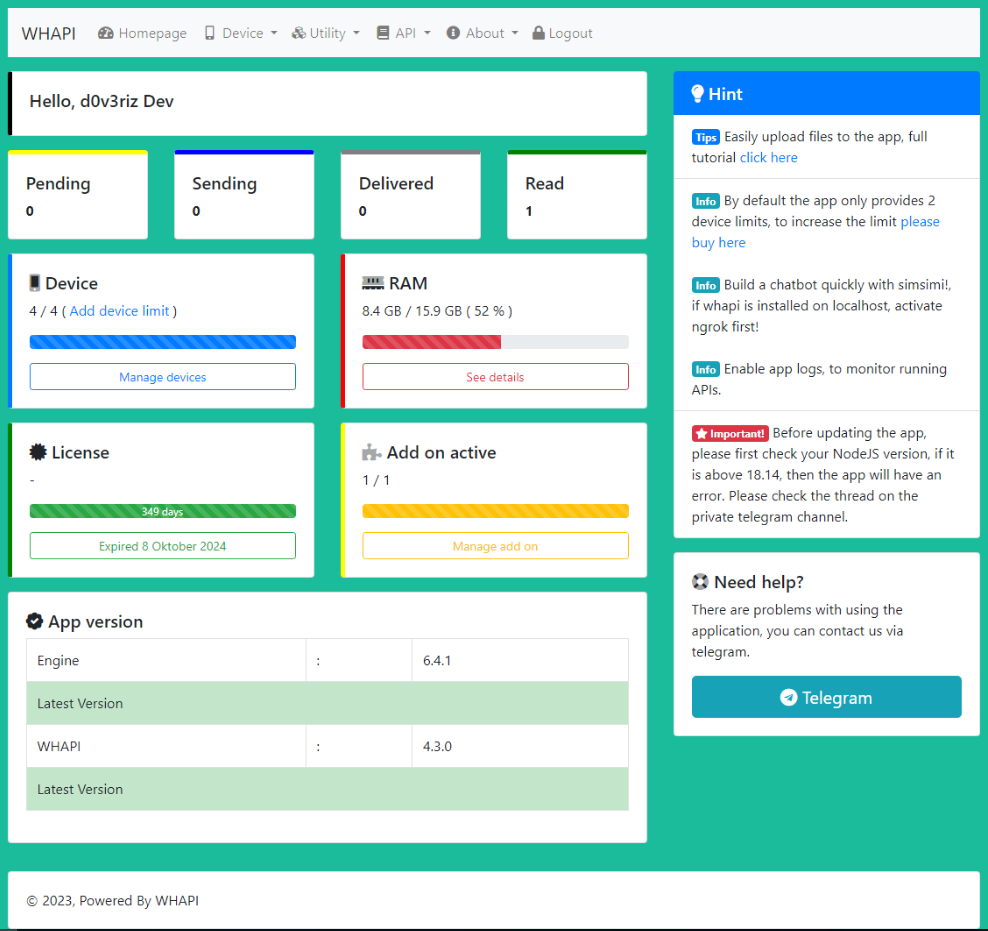Viewport: 988px width, 931px height.
Task: Click the Engine row label
Action: coord(58,660)
